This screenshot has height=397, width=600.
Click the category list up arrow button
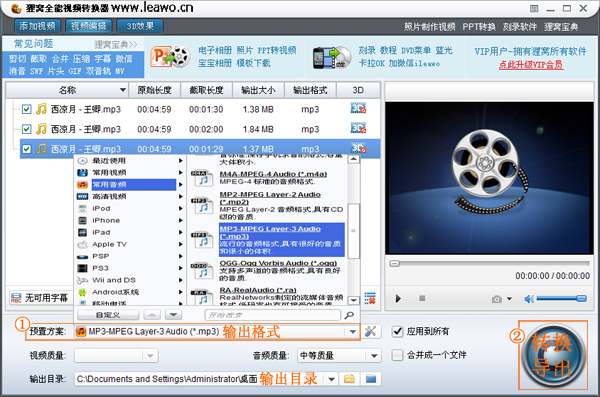tap(152, 315)
